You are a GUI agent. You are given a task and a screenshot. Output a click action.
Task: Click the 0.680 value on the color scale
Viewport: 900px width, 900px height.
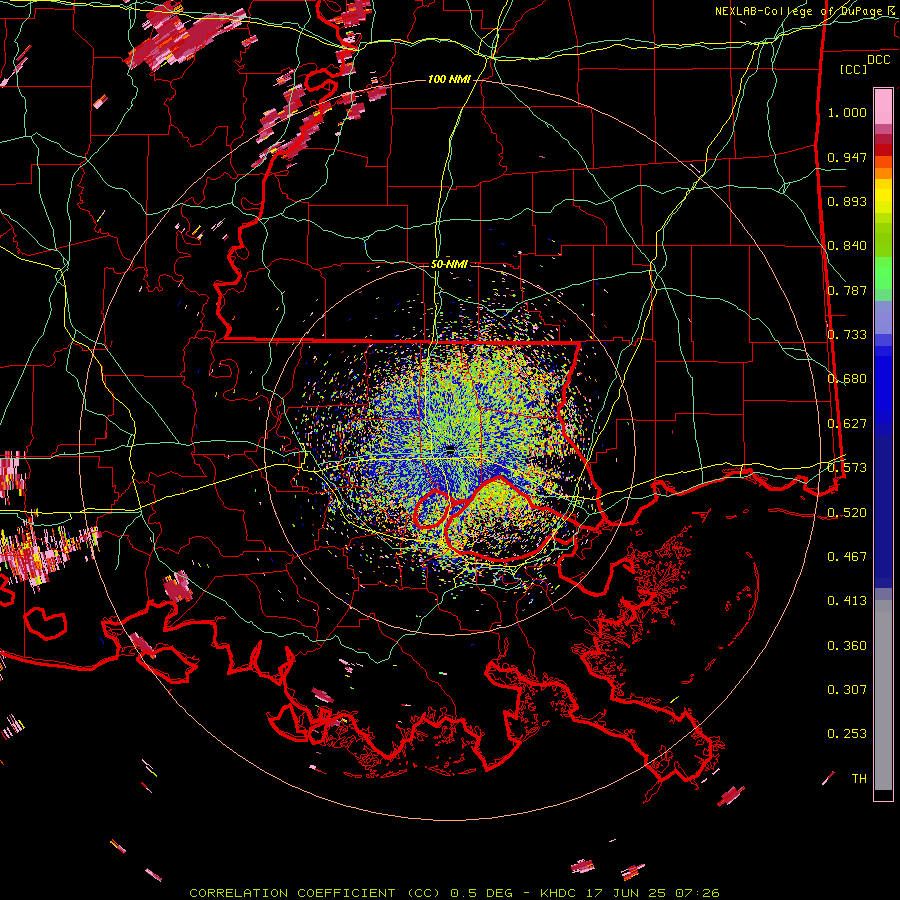point(847,379)
